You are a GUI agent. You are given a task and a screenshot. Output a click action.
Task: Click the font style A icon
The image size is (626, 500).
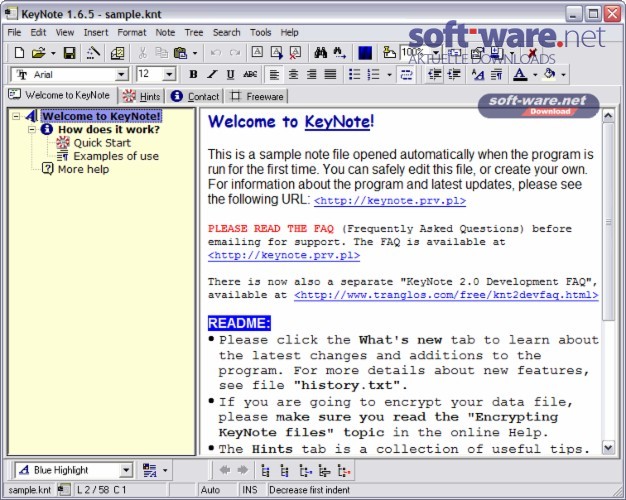pos(478,75)
